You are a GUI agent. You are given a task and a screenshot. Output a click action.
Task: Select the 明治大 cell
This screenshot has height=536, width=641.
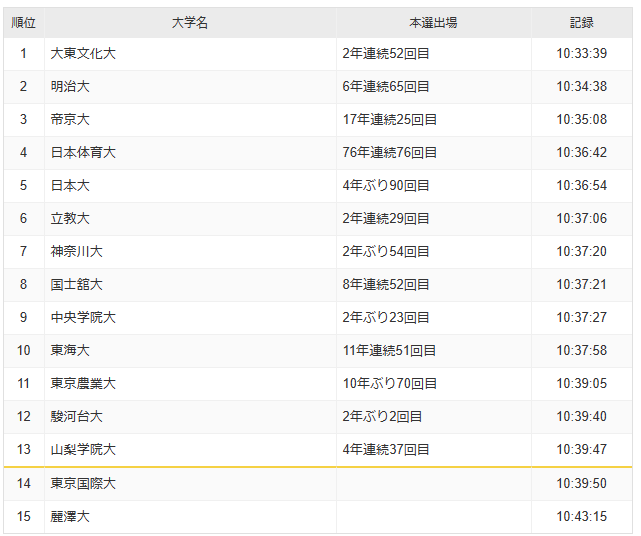click(190, 87)
